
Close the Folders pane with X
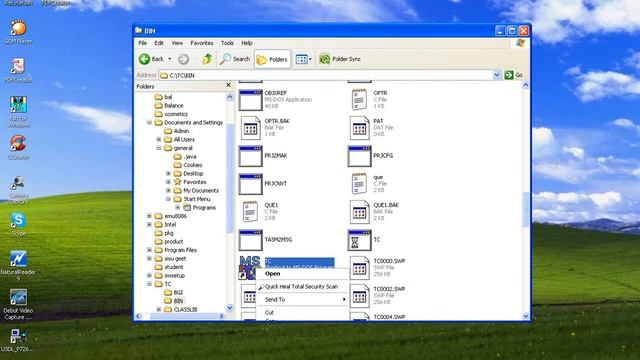pyautogui.click(x=229, y=85)
